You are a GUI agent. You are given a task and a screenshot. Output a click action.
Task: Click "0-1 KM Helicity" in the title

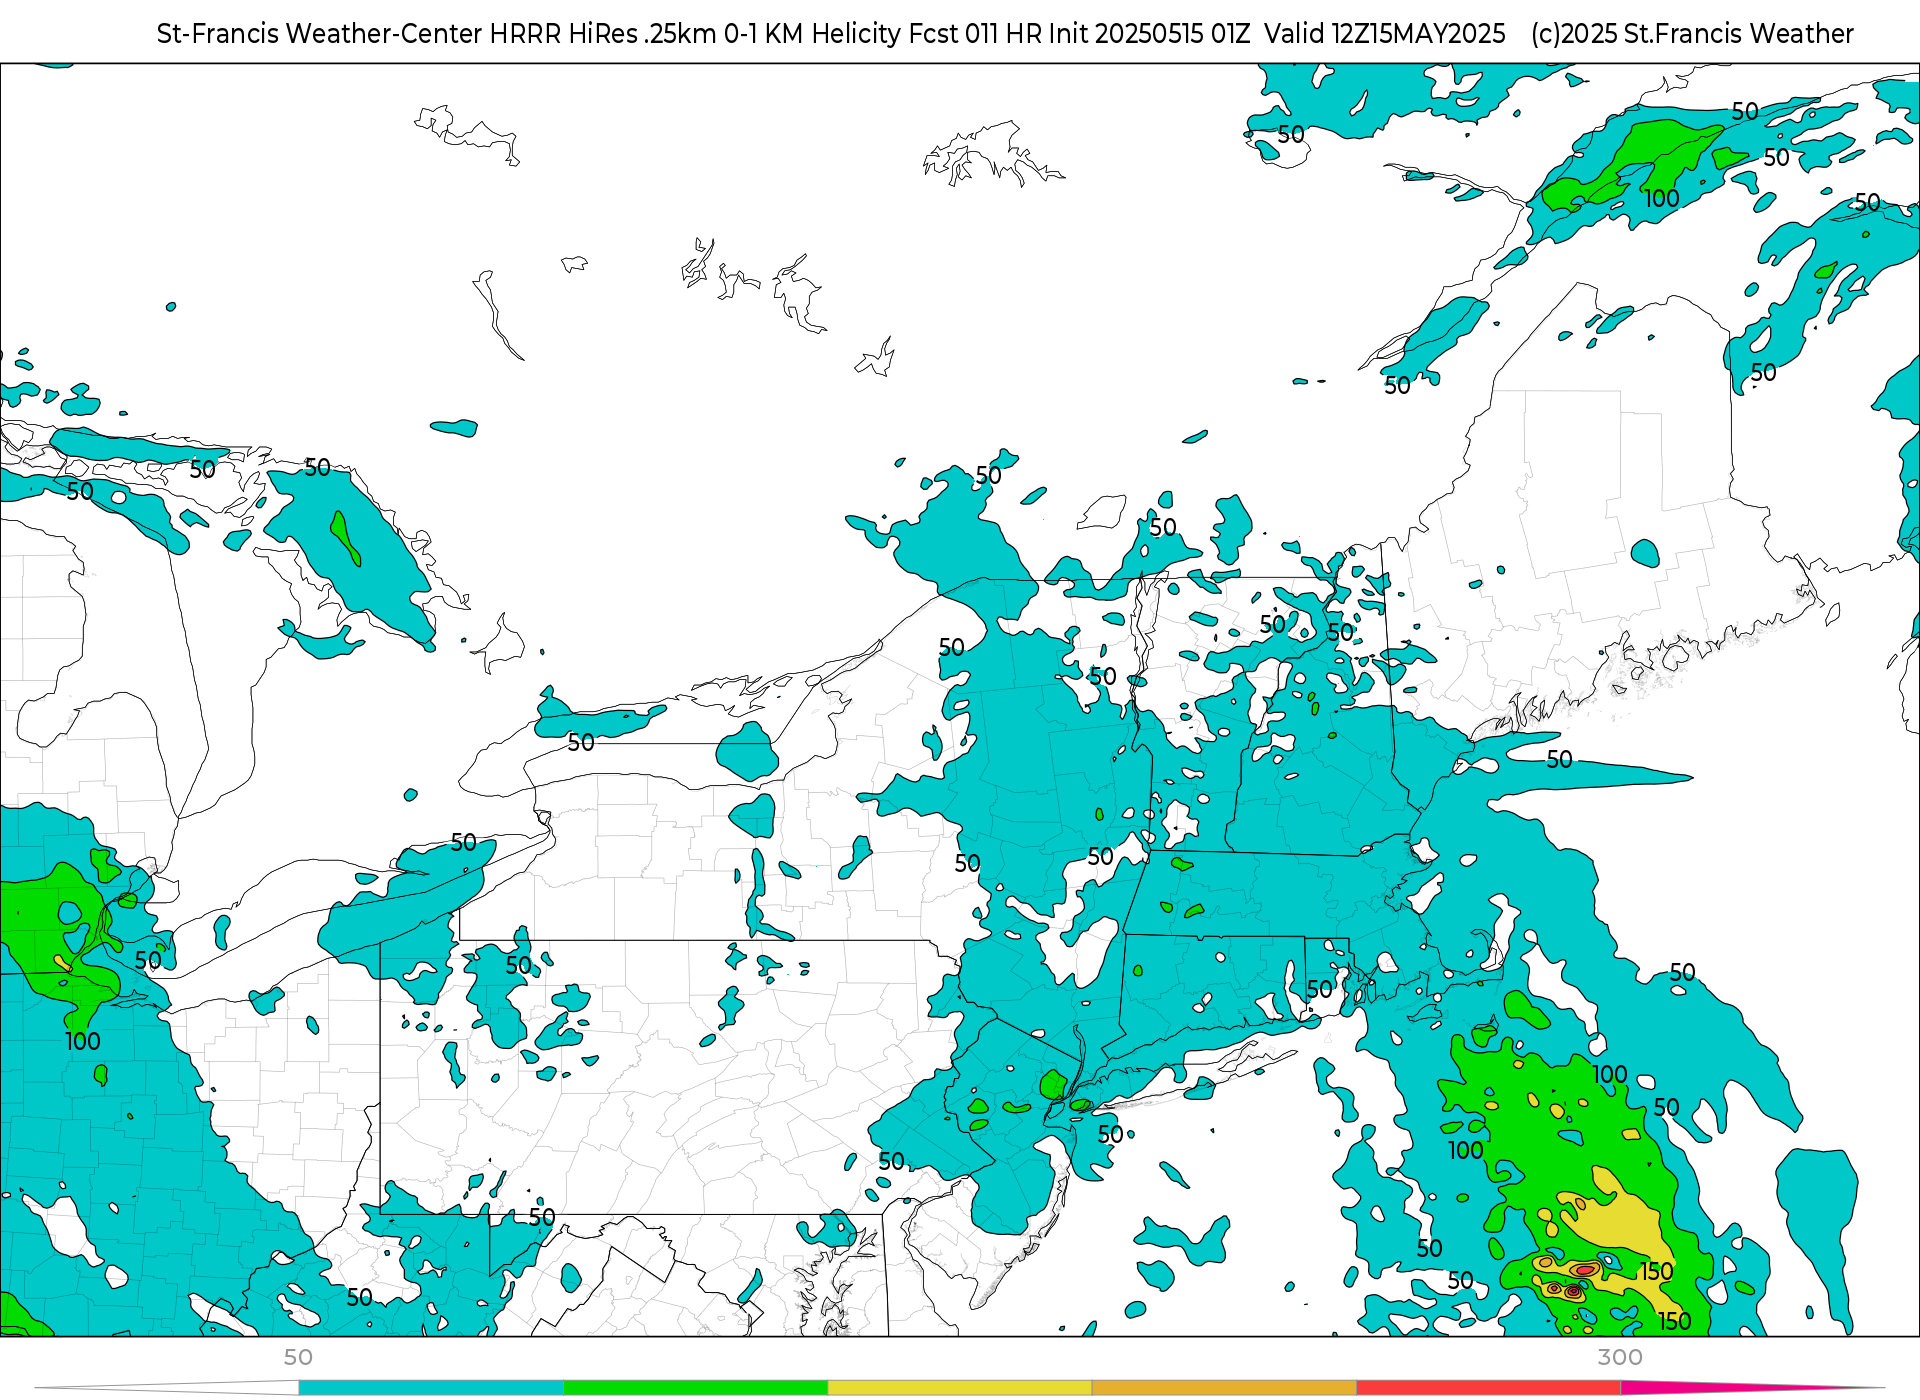[x=813, y=34]
